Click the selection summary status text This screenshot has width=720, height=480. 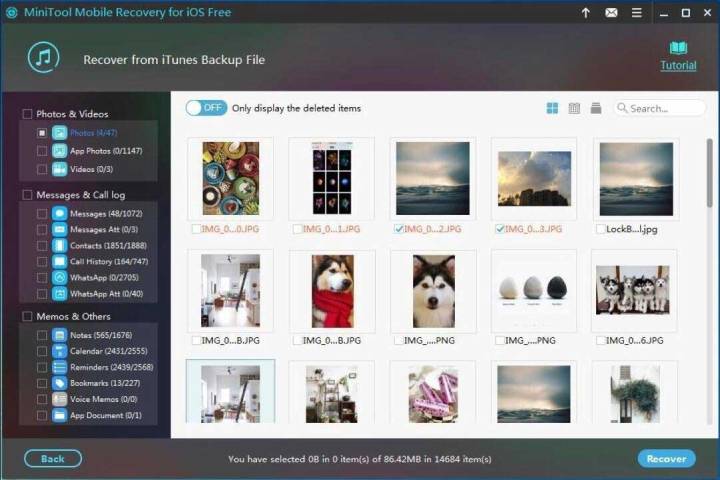[360, 459]
